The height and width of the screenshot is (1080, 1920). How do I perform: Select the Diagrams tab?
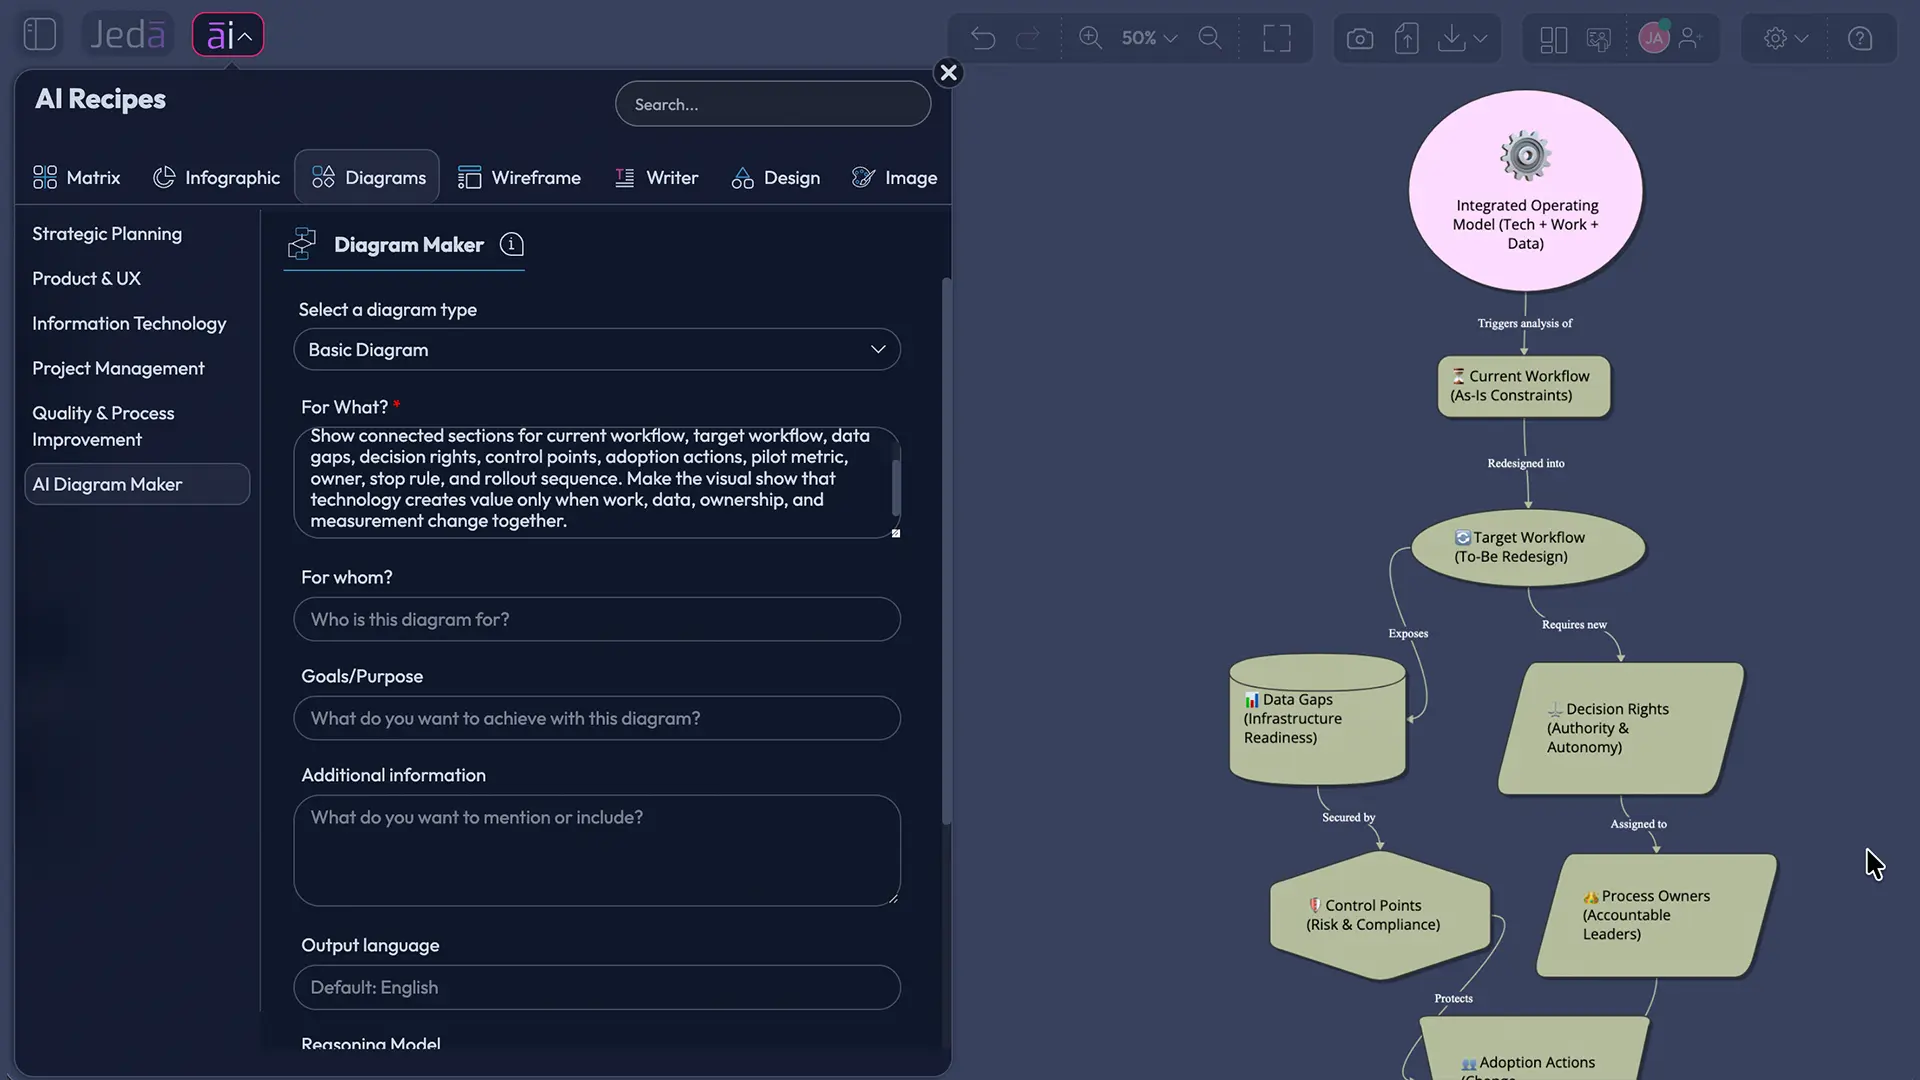point(367,178)
